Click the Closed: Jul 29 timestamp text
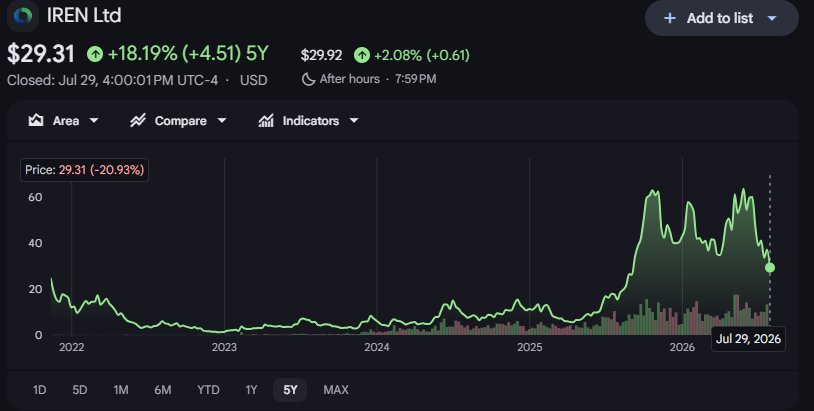The width and height of the screenshot is (814, 411). point(113,80)
